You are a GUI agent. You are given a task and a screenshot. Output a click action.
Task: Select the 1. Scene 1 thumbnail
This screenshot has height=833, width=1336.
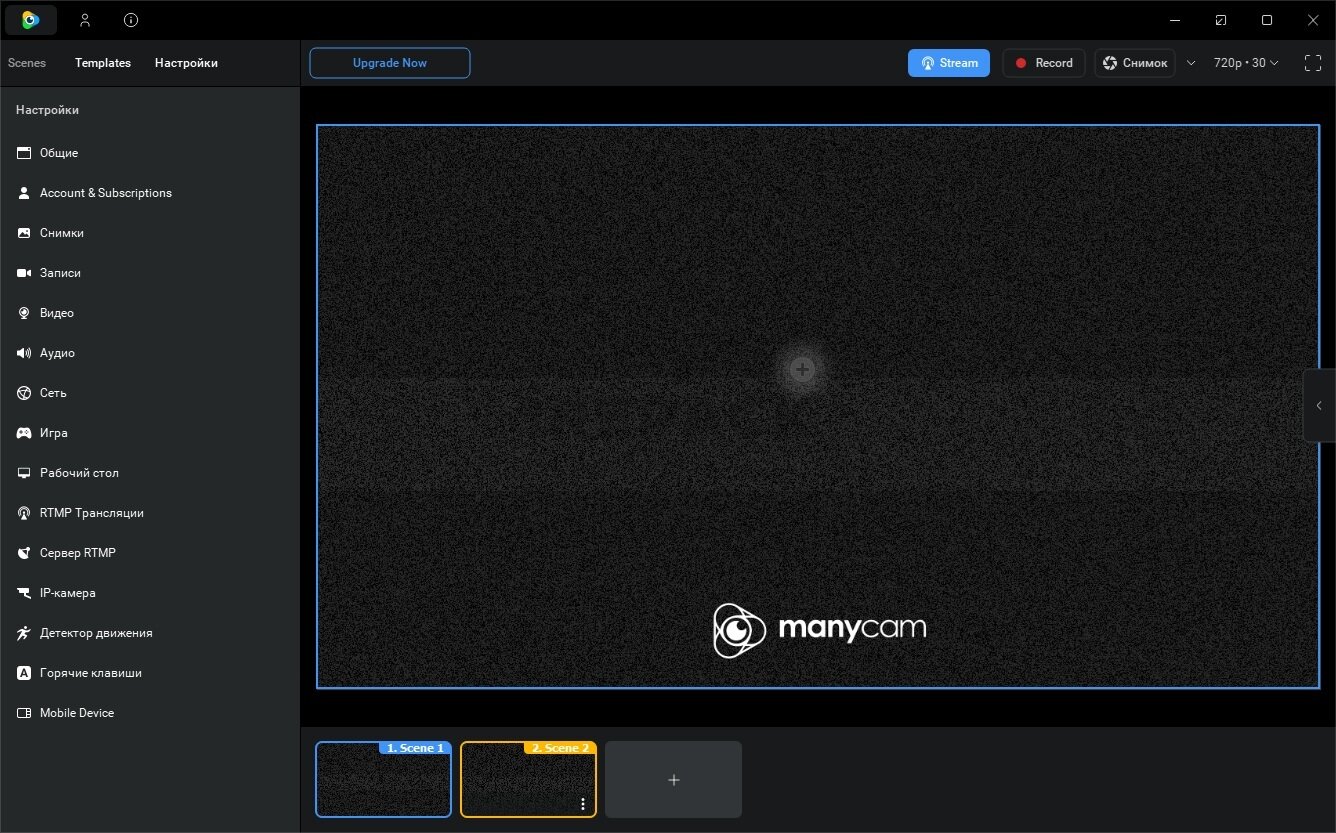pyautogui.click(x=384, y=779)
